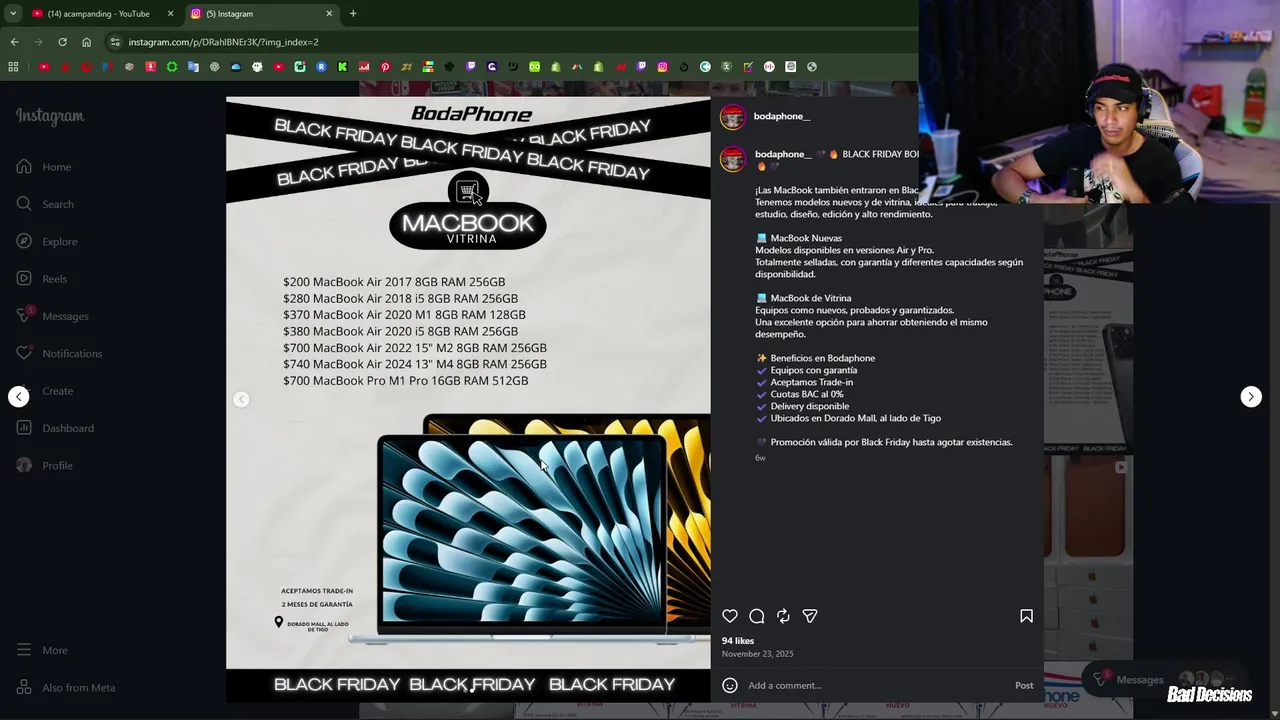Open the Instagram bookmark in bookmarks bar
The image size is (1280, 720).
coord(662,67)
